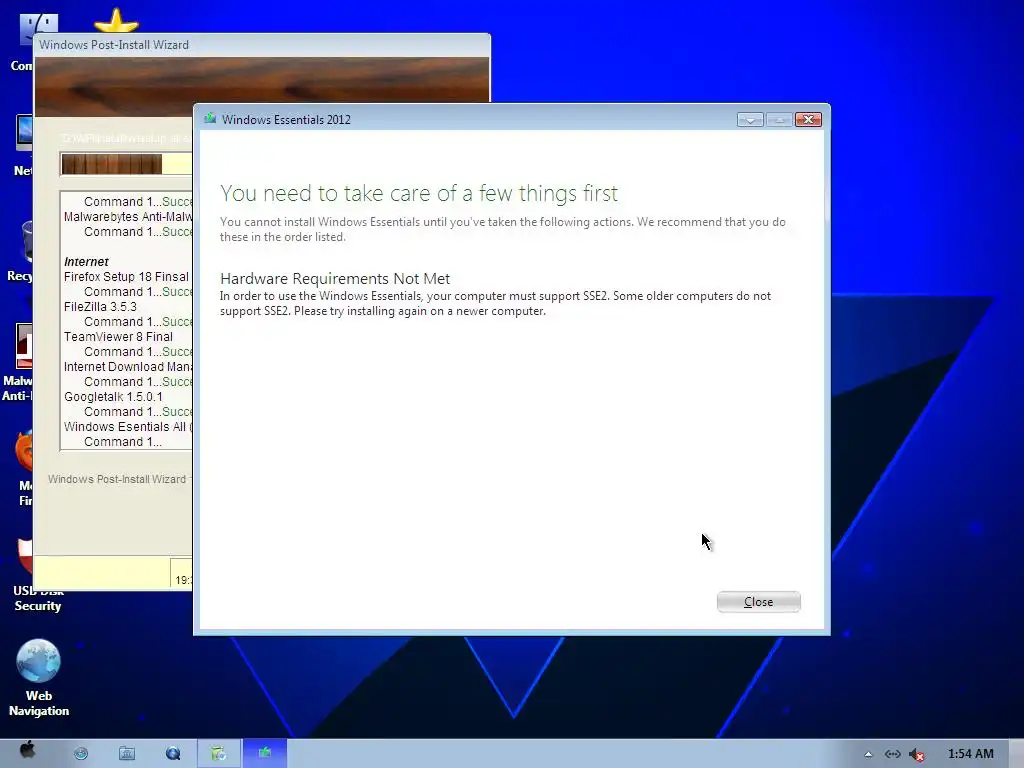Click the muted volume tray icon
The image size is (1024, 768).
tap(917, 754)
